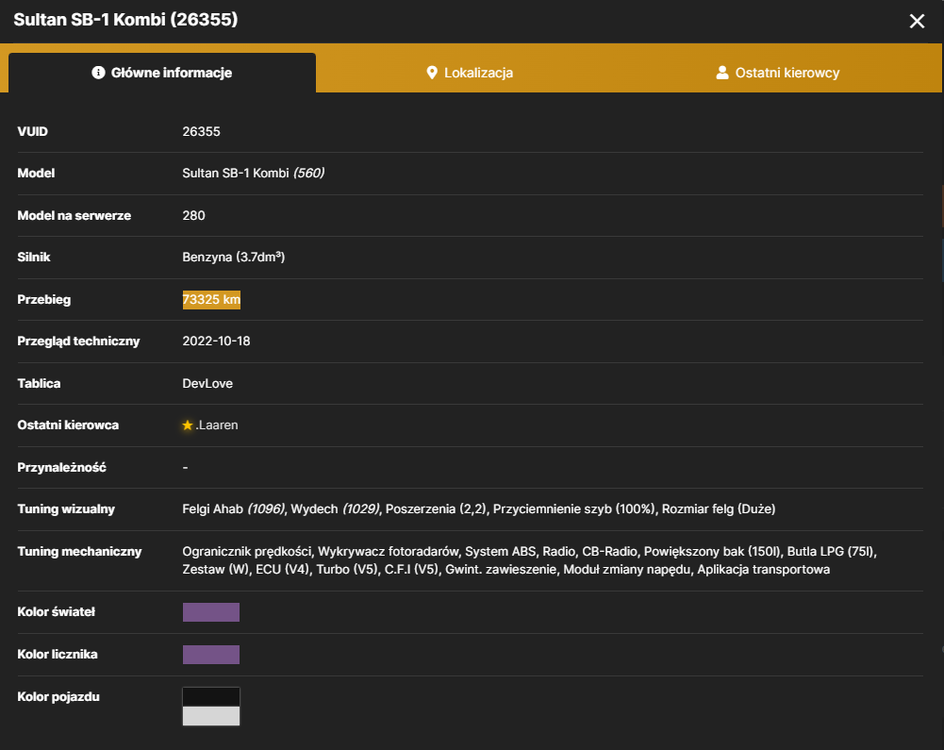
Task: Click the light gray lower Kolor pojazdu swatch
Action: point(211,716)
